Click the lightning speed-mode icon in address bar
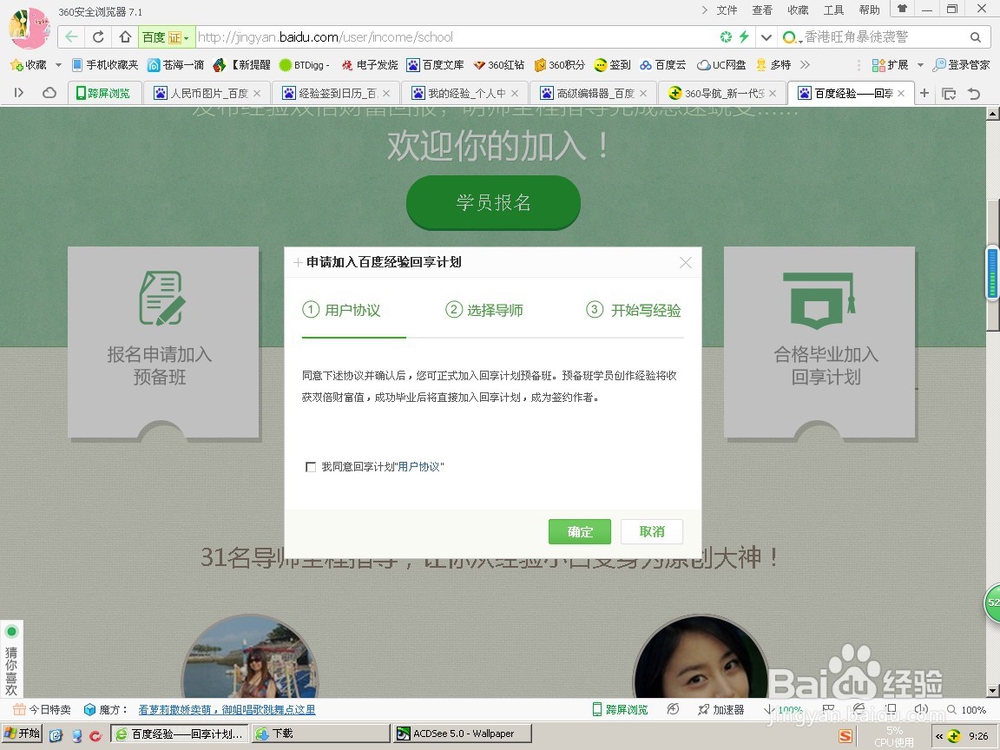Viewport: 1000px width, 750px height. click(744, 37)
